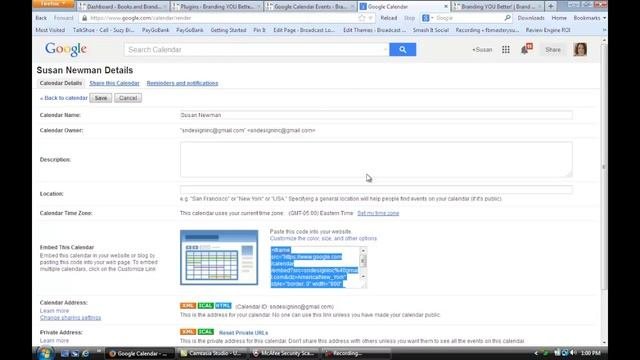Click the embed code box scroll down arrow
The width and height of the screenshot is (640, 360).
pyautogui.click(x=363, y=276)
